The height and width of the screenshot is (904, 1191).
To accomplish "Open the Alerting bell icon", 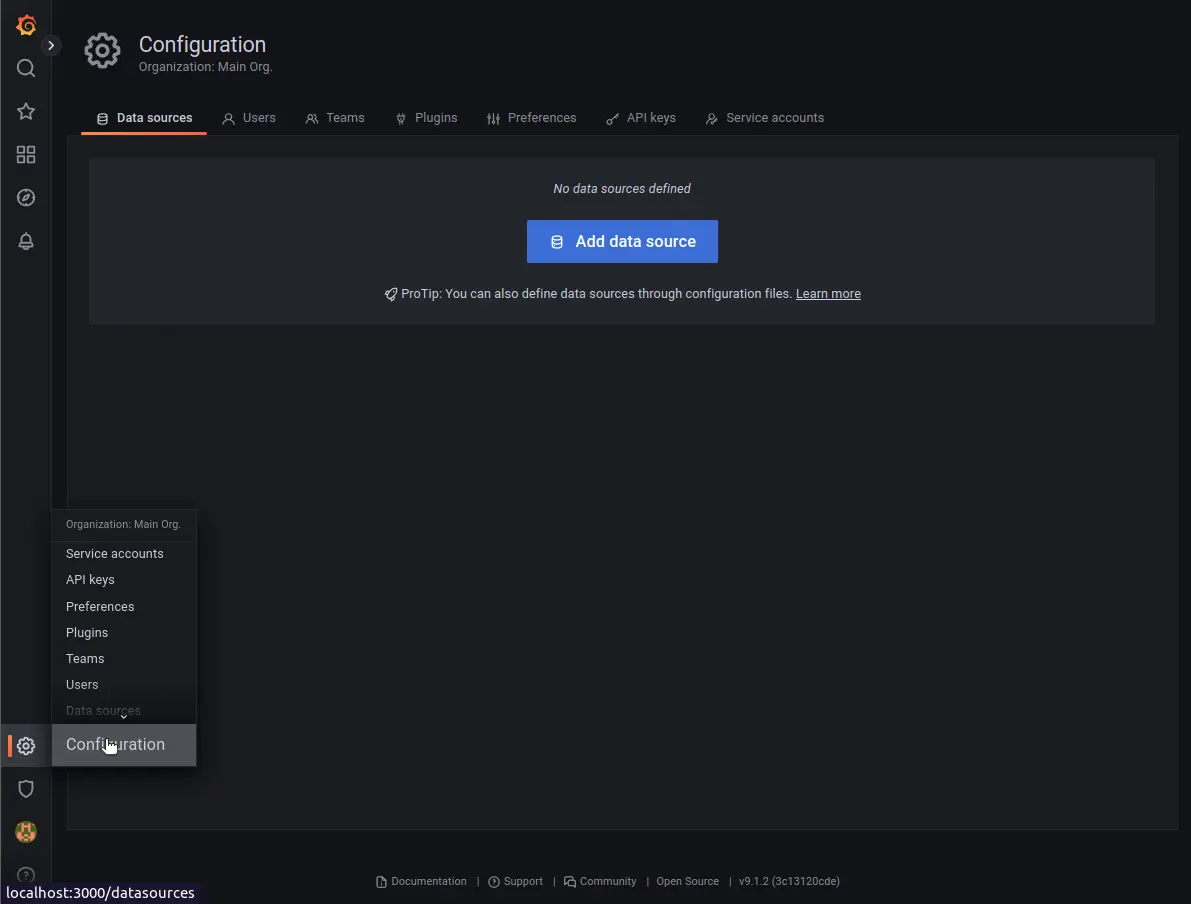I will point(25,241).
